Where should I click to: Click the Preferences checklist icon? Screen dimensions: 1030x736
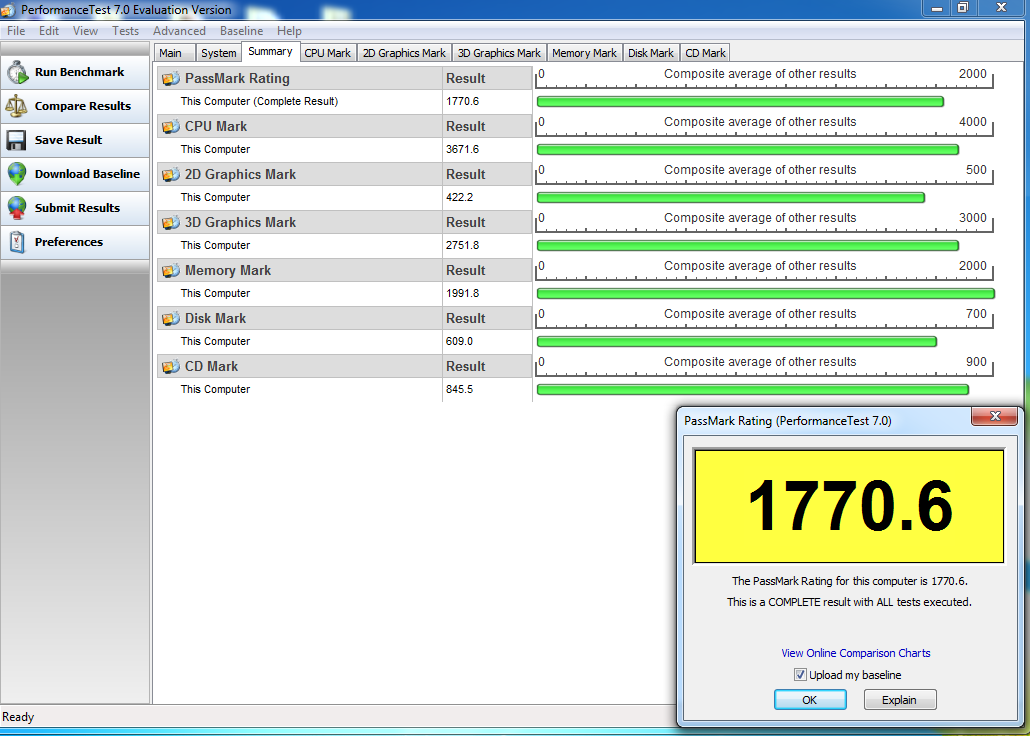17,242
